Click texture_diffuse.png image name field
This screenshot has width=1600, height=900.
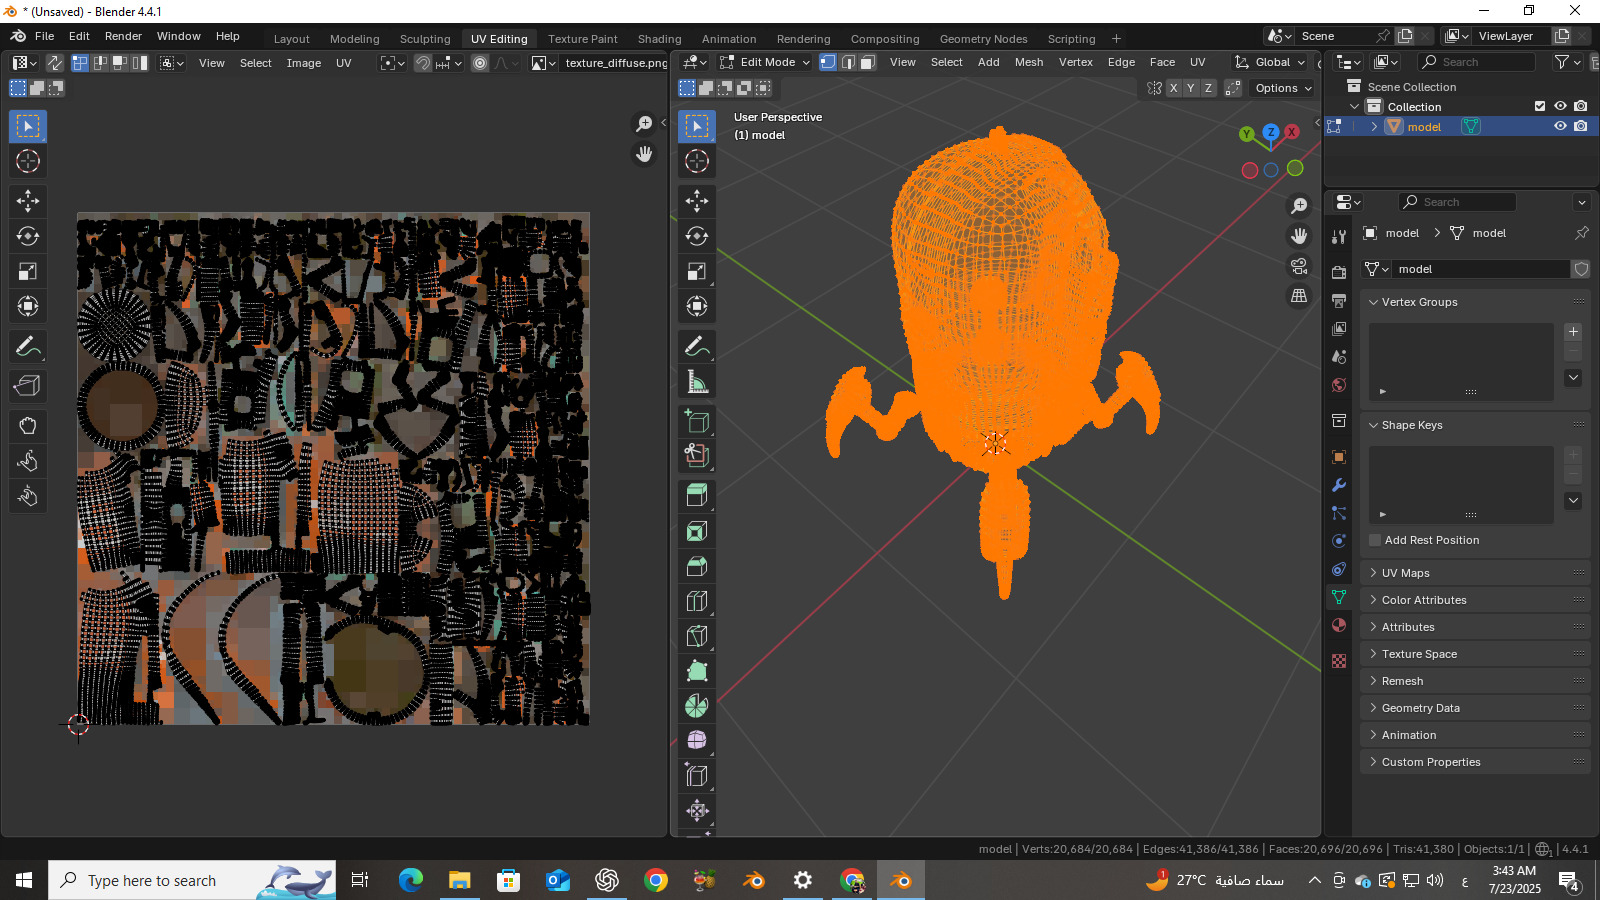point(614,63)
